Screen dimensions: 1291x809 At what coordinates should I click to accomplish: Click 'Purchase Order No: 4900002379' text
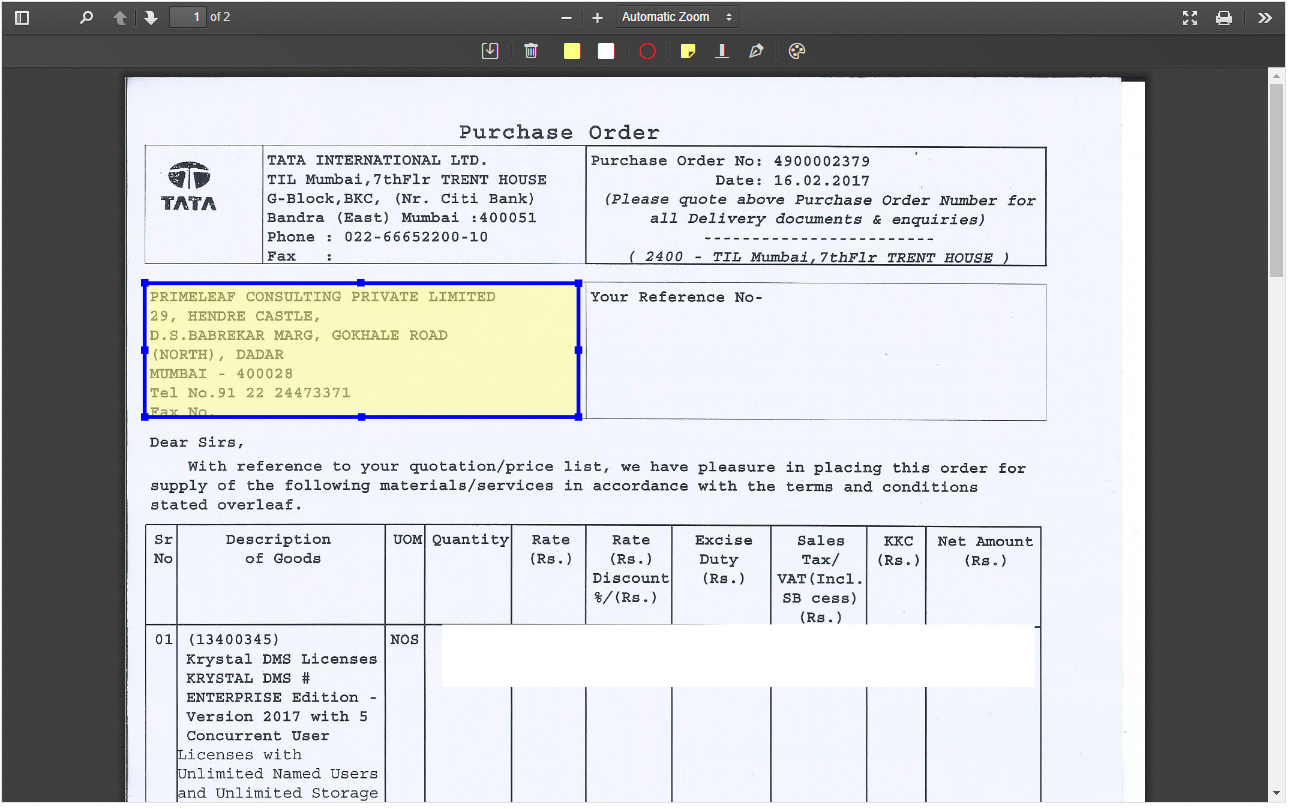click(730, 161)
